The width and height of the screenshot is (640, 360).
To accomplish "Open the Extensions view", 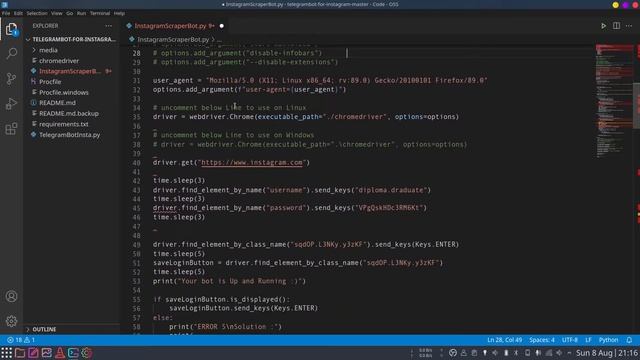I will point(11,129).
